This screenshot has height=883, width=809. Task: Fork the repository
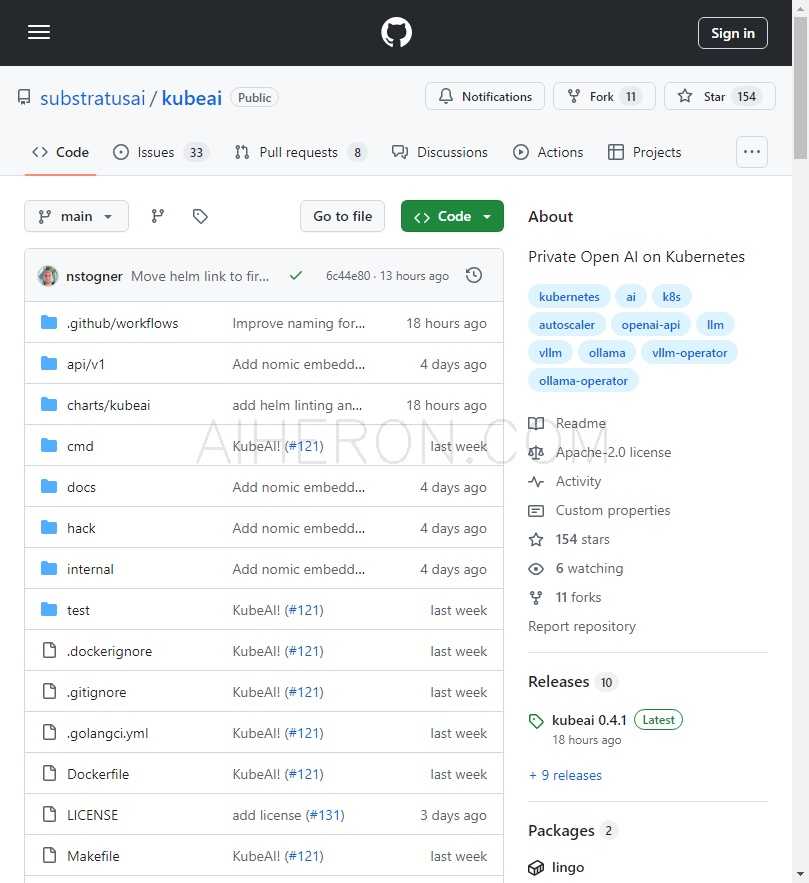point(603,96)
